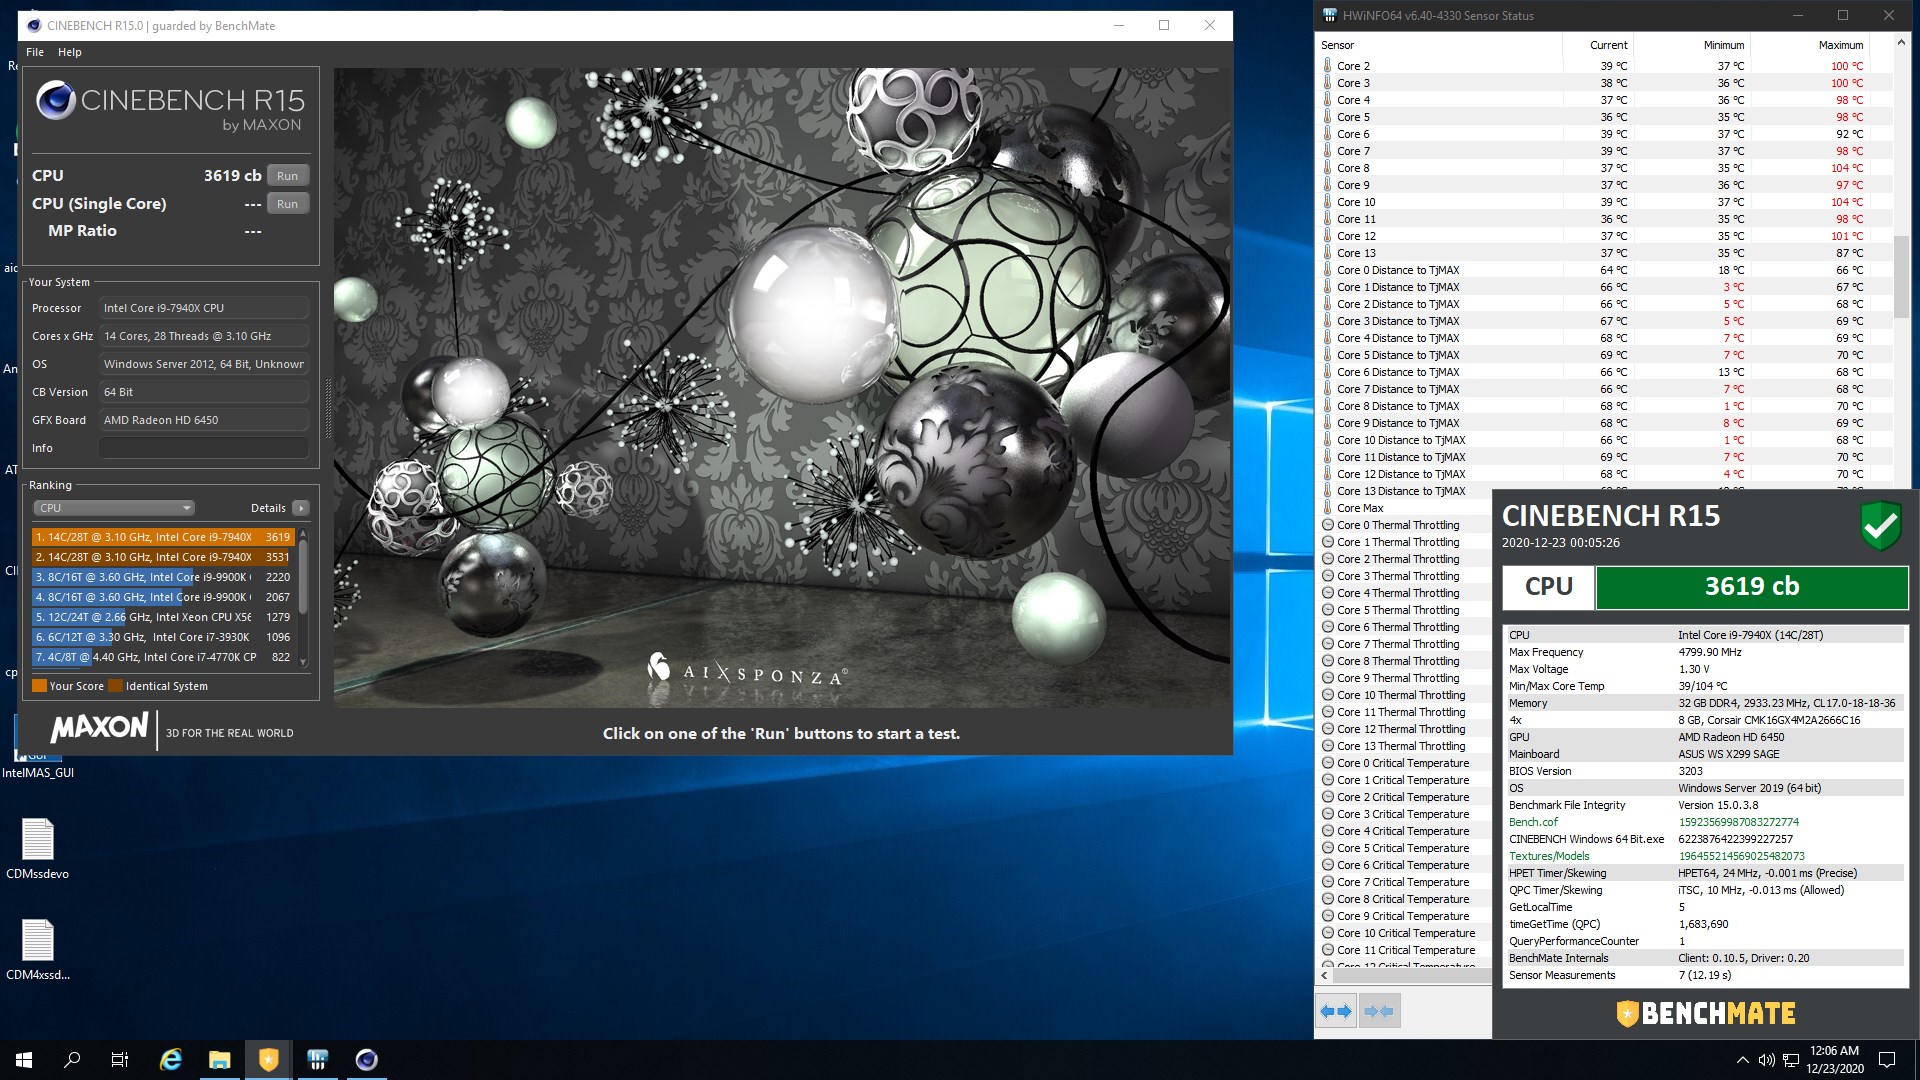
Task: Open taskbar Search
Action: (72, 1060)
